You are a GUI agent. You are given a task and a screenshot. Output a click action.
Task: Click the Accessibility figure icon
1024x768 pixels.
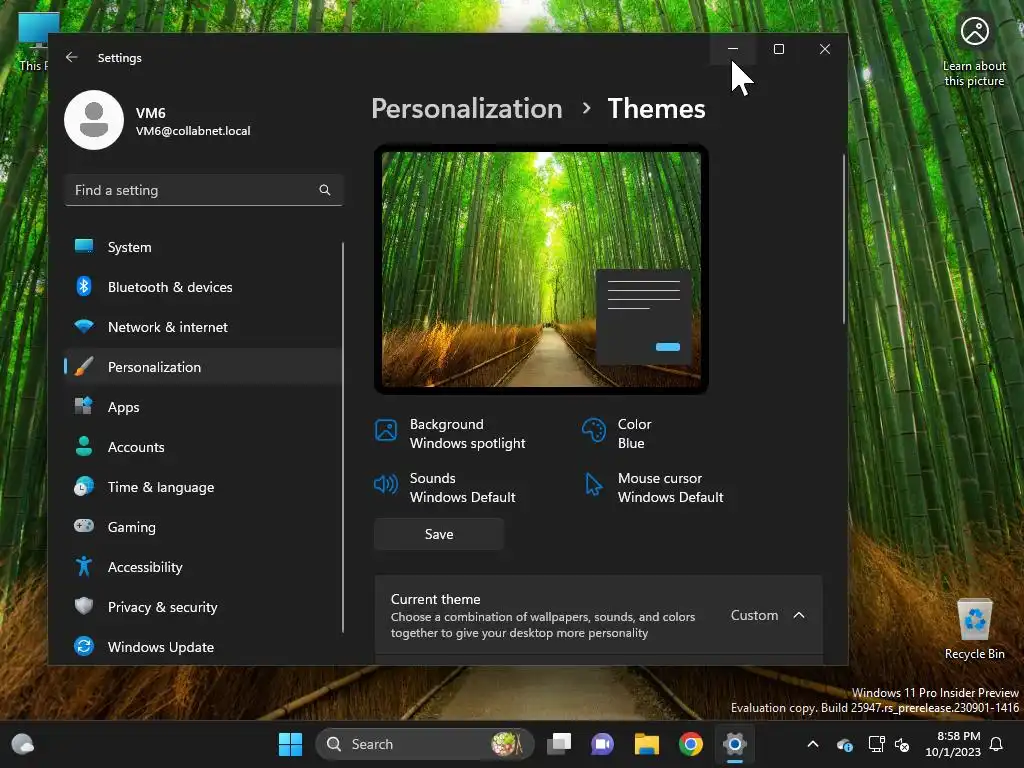84,566
